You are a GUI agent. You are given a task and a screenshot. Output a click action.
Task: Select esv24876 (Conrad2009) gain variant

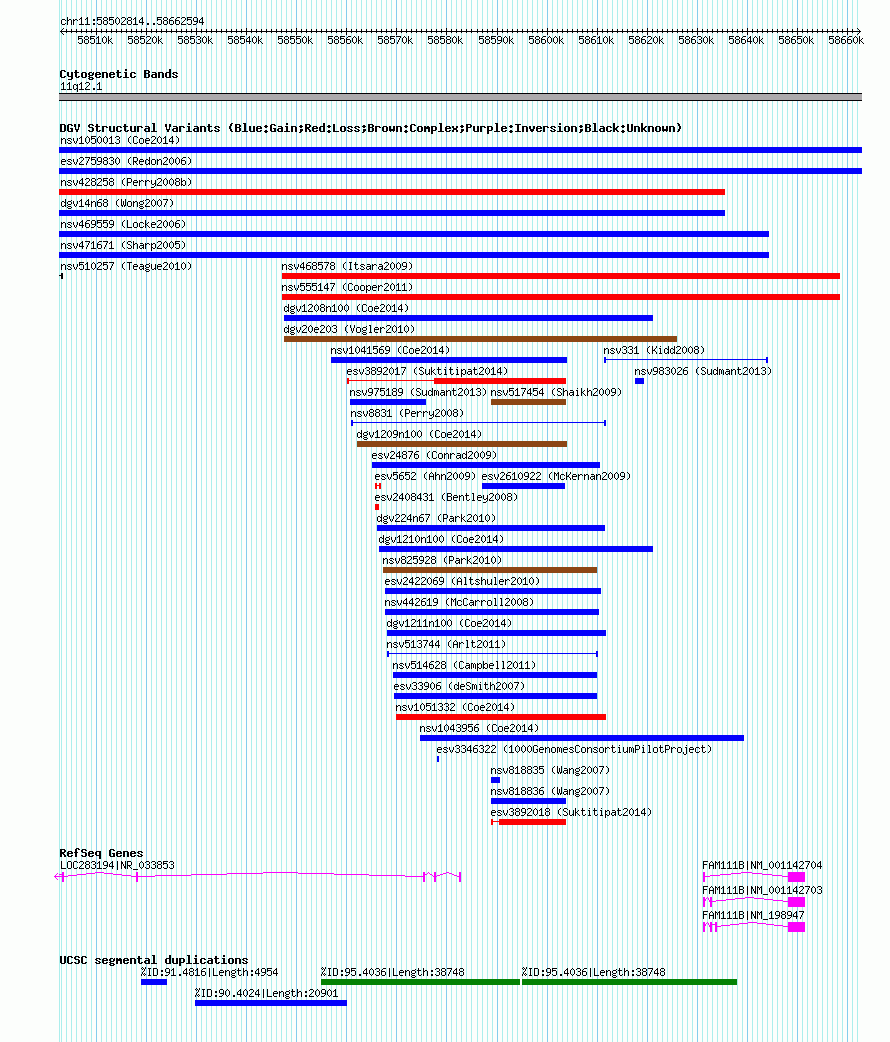tap(485, 465)
